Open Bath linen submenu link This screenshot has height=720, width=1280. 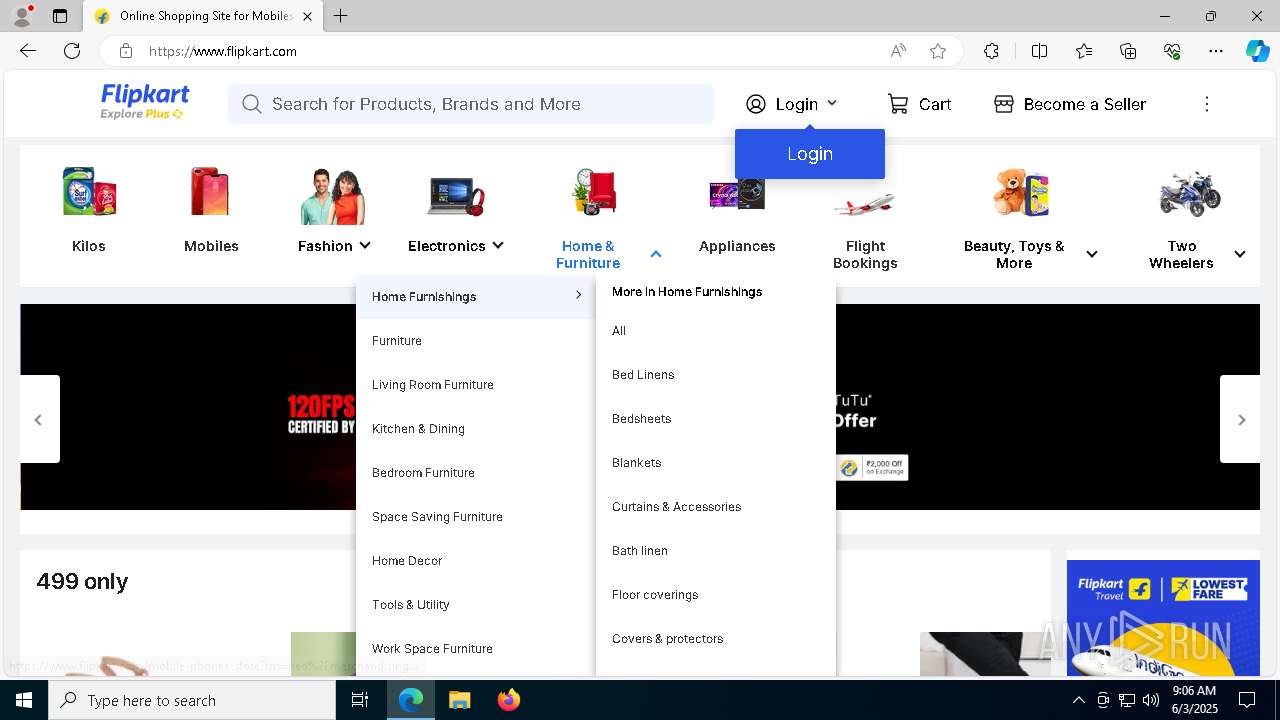click(x=640, y=551)
